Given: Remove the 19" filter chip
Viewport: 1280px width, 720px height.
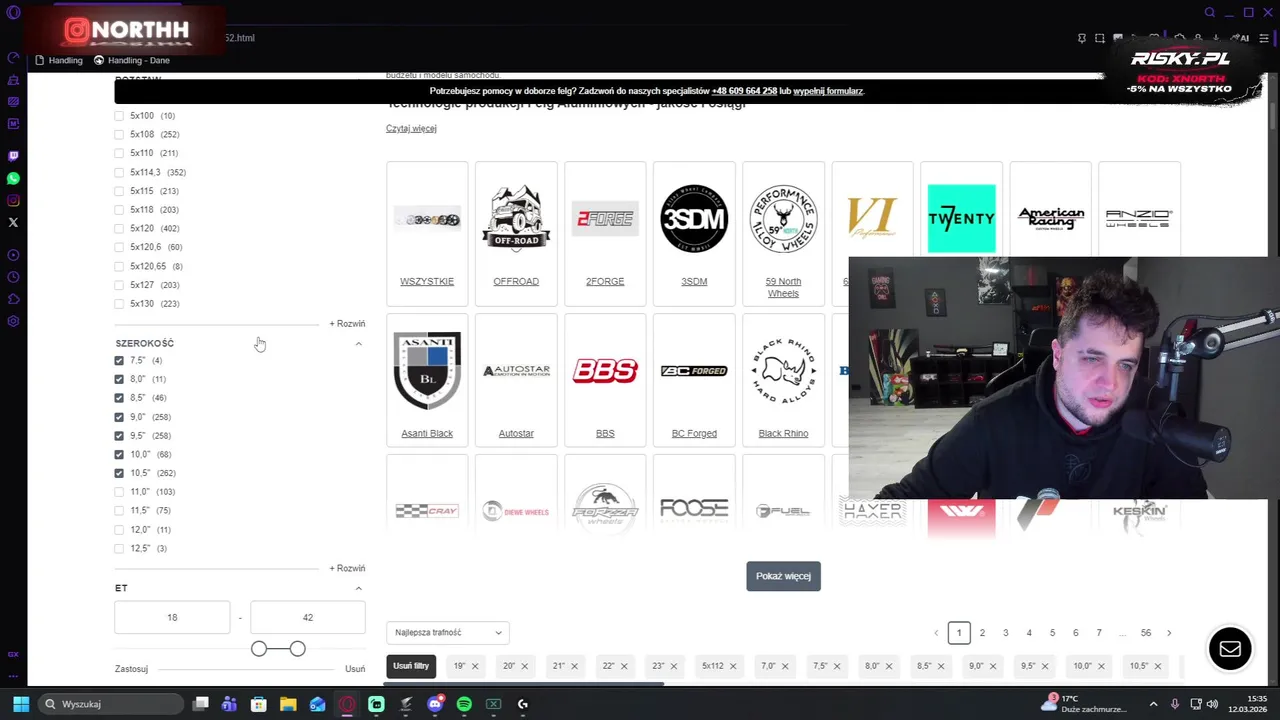Looking at the screenshot, I should [475, 666].
